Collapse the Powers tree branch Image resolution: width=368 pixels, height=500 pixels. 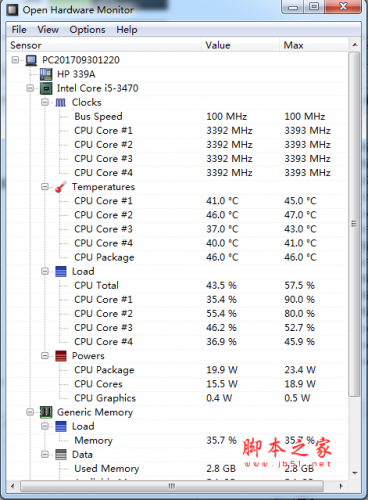click(x=45, y=356)
